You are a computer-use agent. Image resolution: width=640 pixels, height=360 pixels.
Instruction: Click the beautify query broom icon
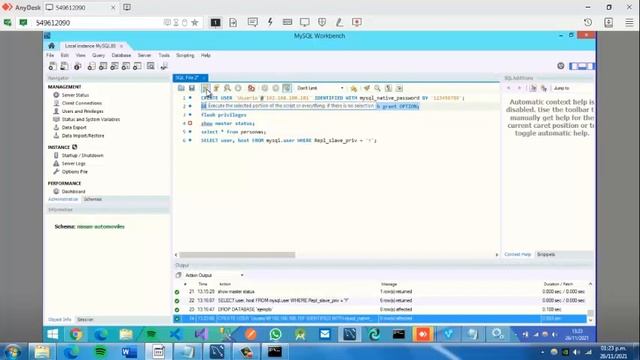[367, 88]
